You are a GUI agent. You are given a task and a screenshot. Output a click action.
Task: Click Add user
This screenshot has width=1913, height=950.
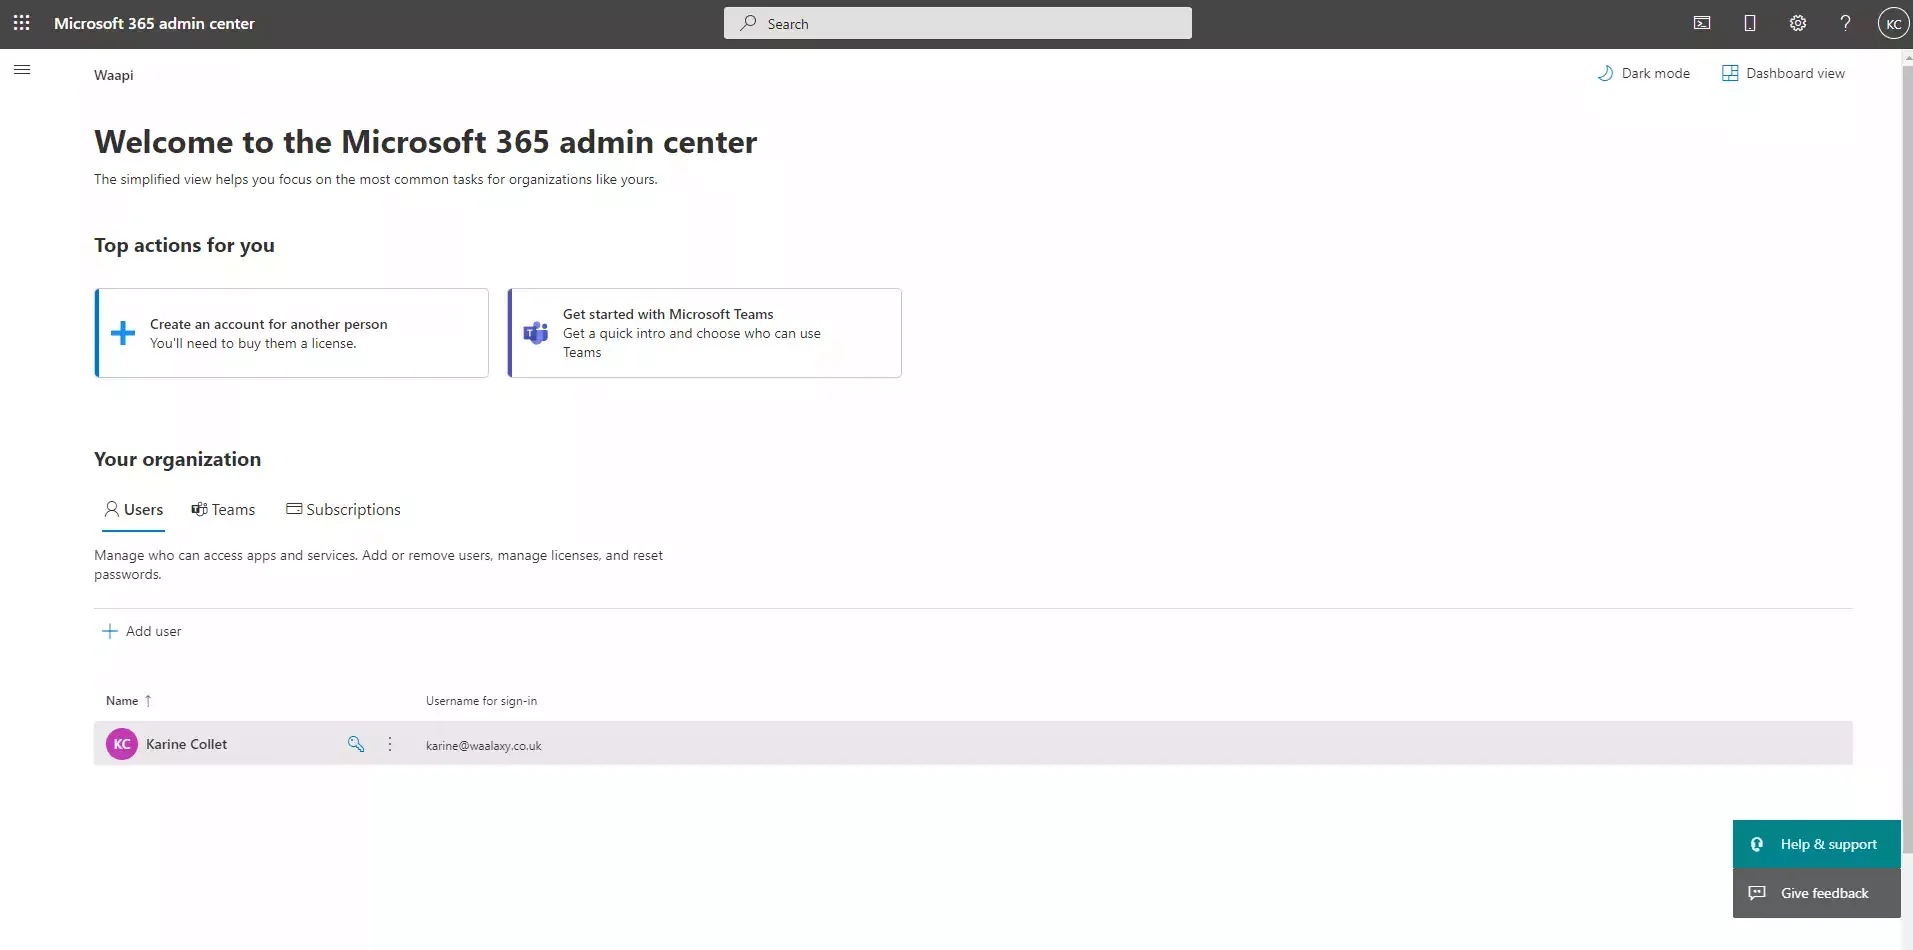click(x=141, y=631)
